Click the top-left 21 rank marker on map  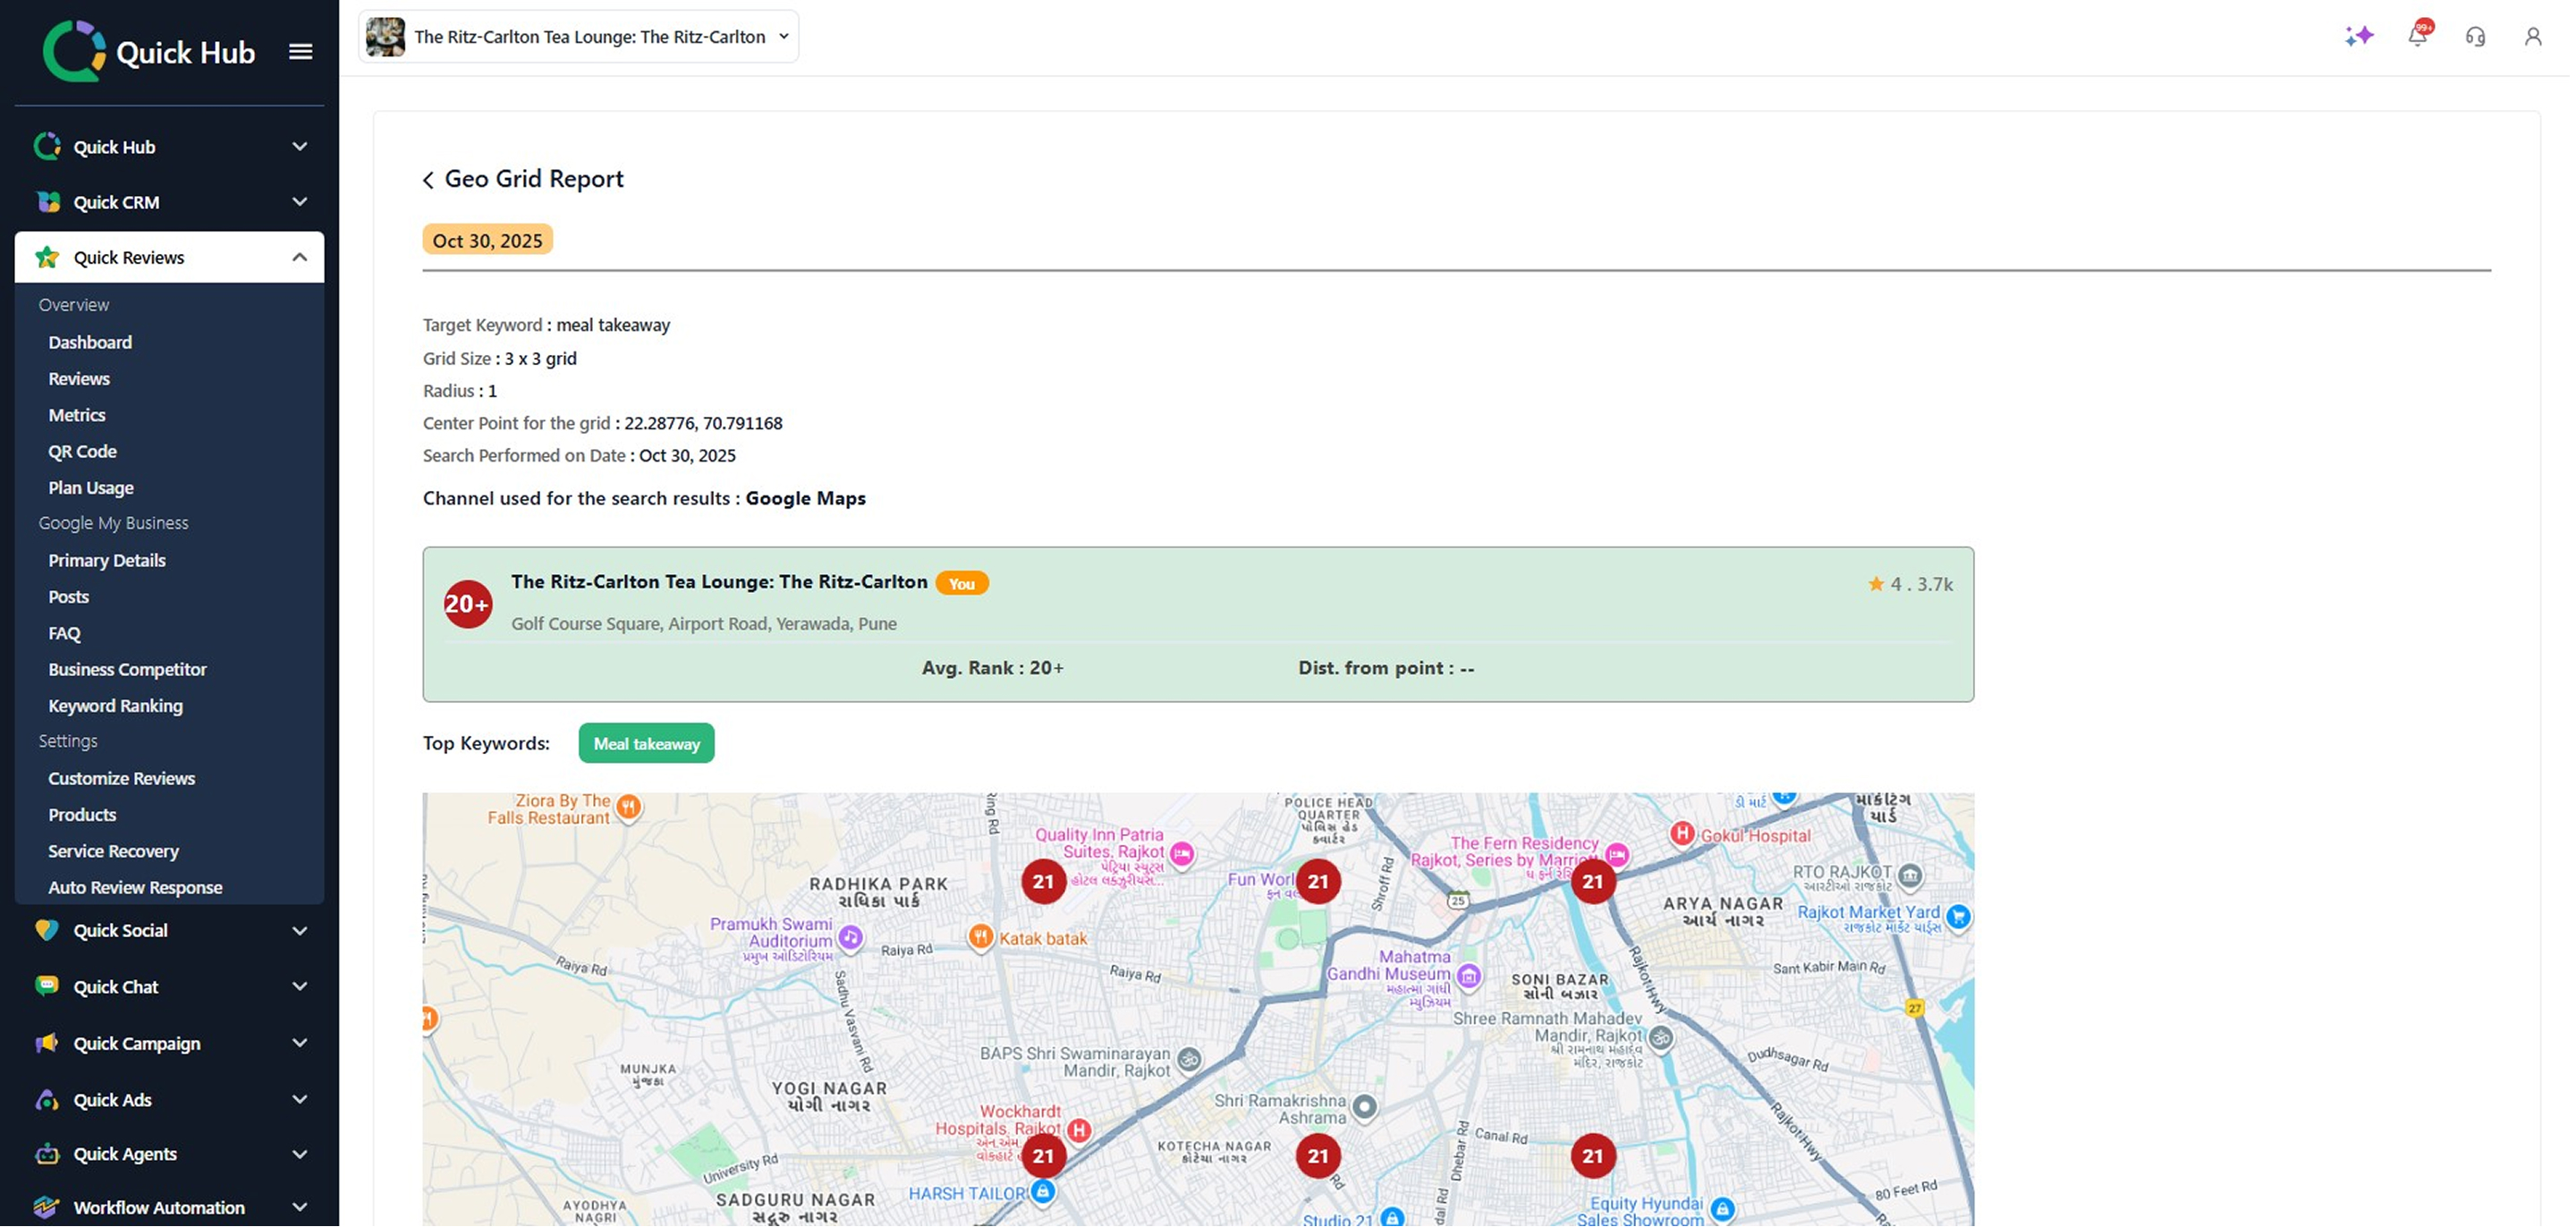tap(1043, 881)
